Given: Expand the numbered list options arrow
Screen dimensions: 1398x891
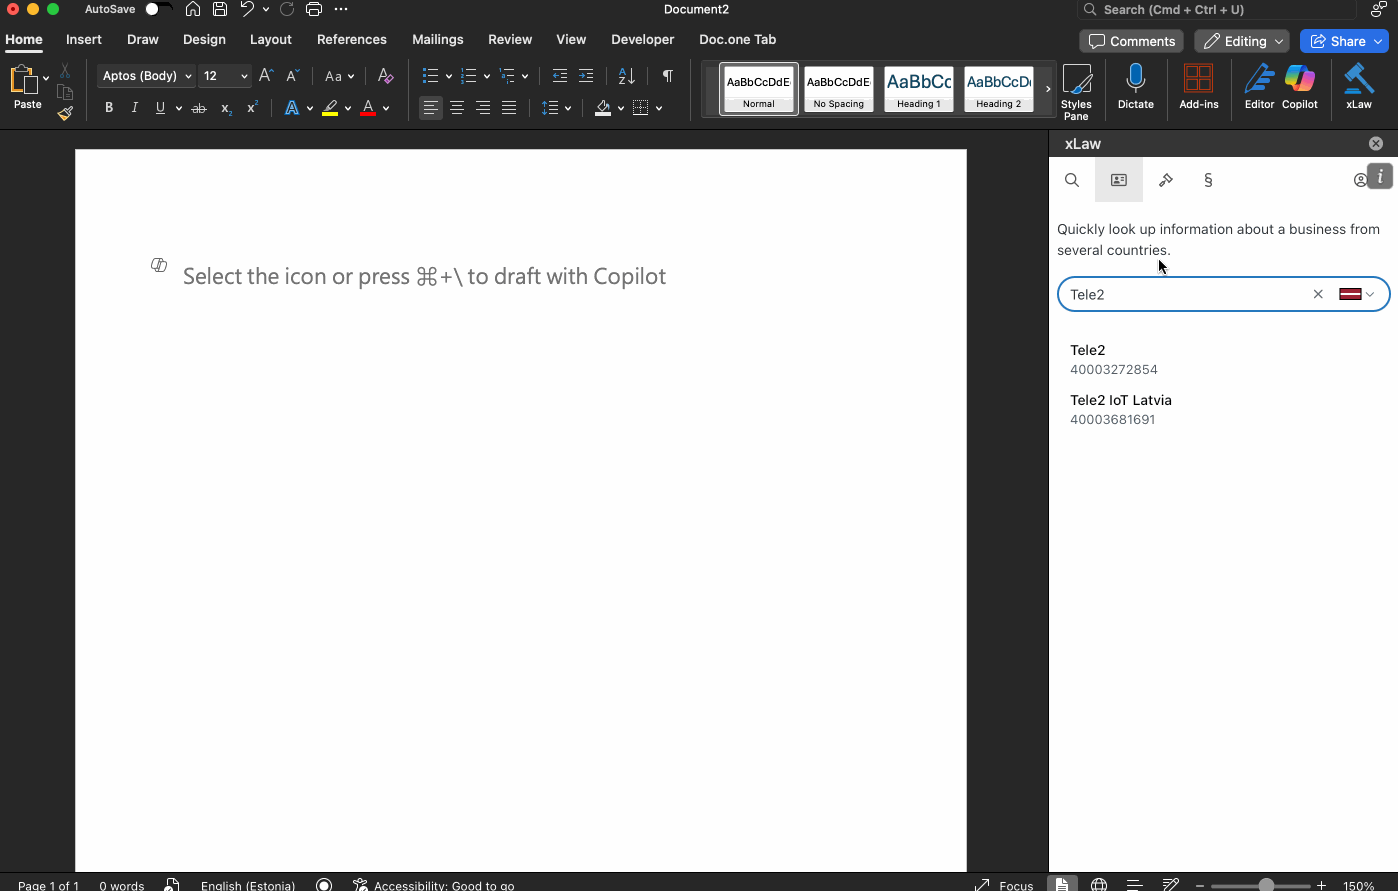Looking at the screenshot, I should (487, 76).
